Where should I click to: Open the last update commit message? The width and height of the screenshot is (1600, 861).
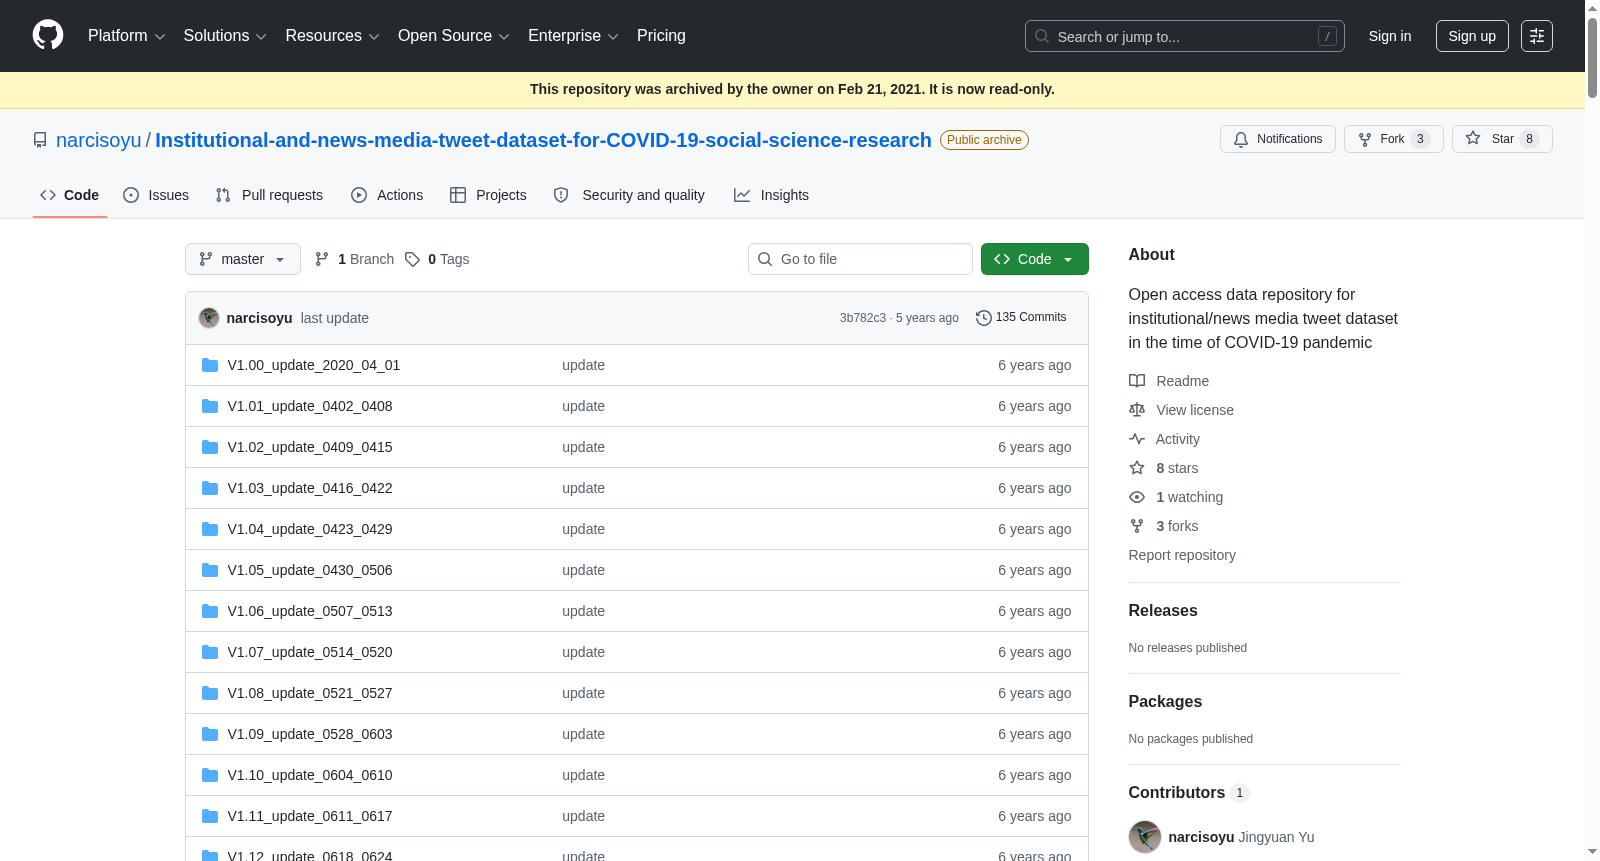coord(335,318)
